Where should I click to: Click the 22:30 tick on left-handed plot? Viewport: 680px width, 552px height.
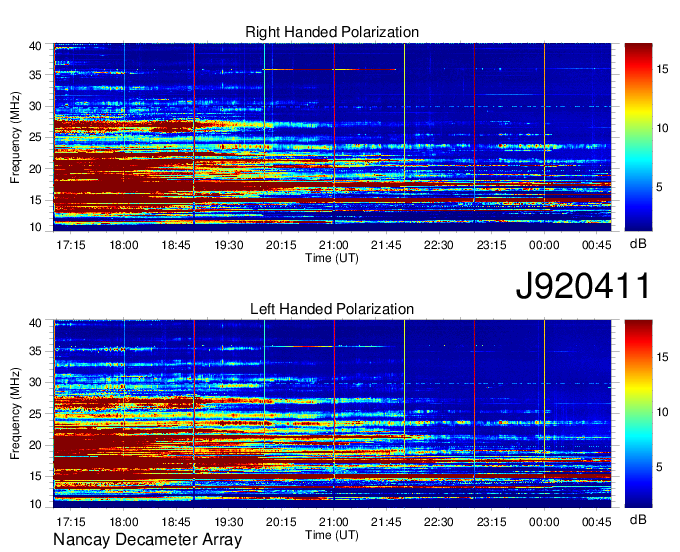(x=438, y=522)
